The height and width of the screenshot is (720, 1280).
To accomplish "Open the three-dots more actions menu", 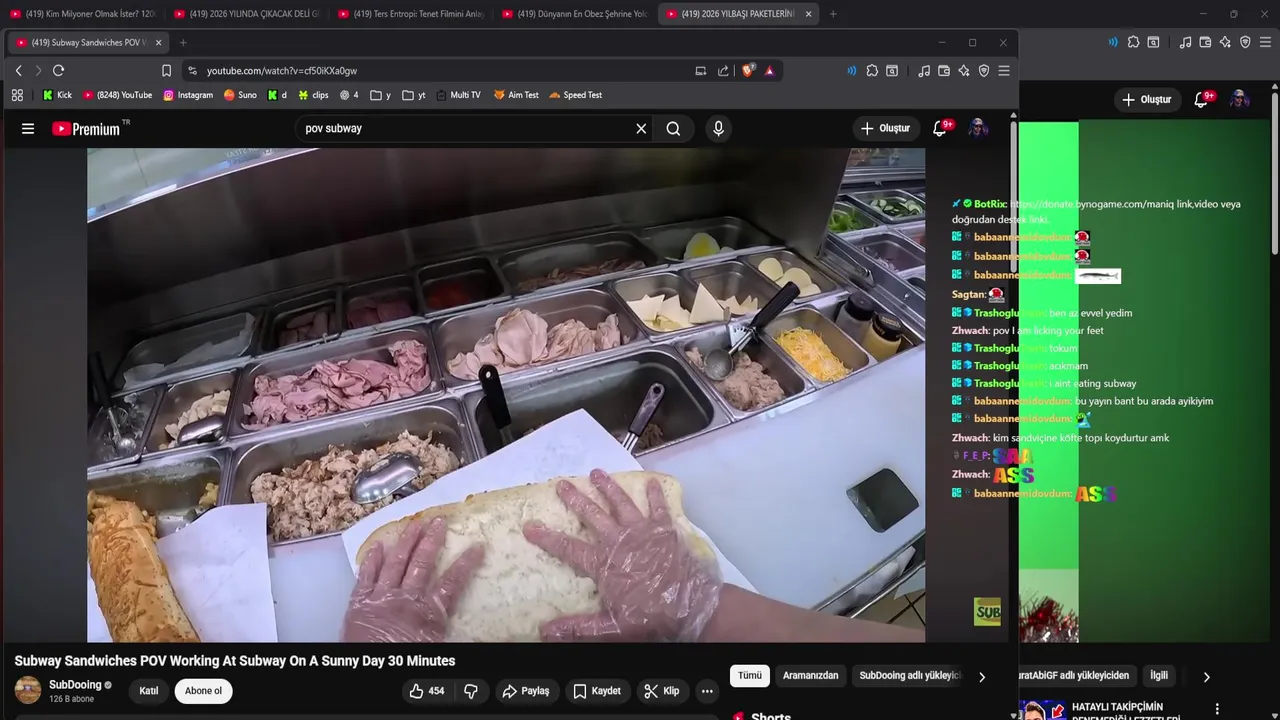I will pos(707,691).
